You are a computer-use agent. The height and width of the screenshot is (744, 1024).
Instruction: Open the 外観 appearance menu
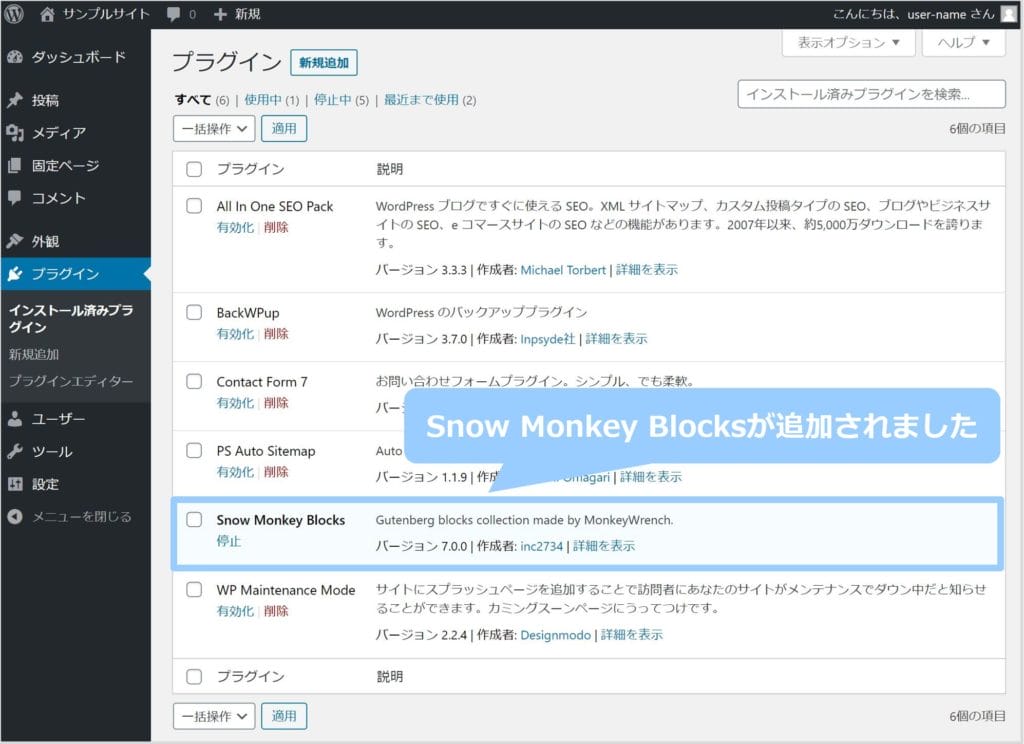(45, 241)
